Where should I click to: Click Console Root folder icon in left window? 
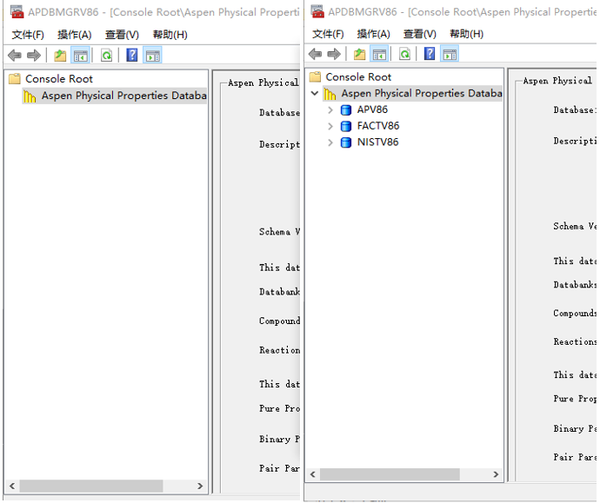15,79
